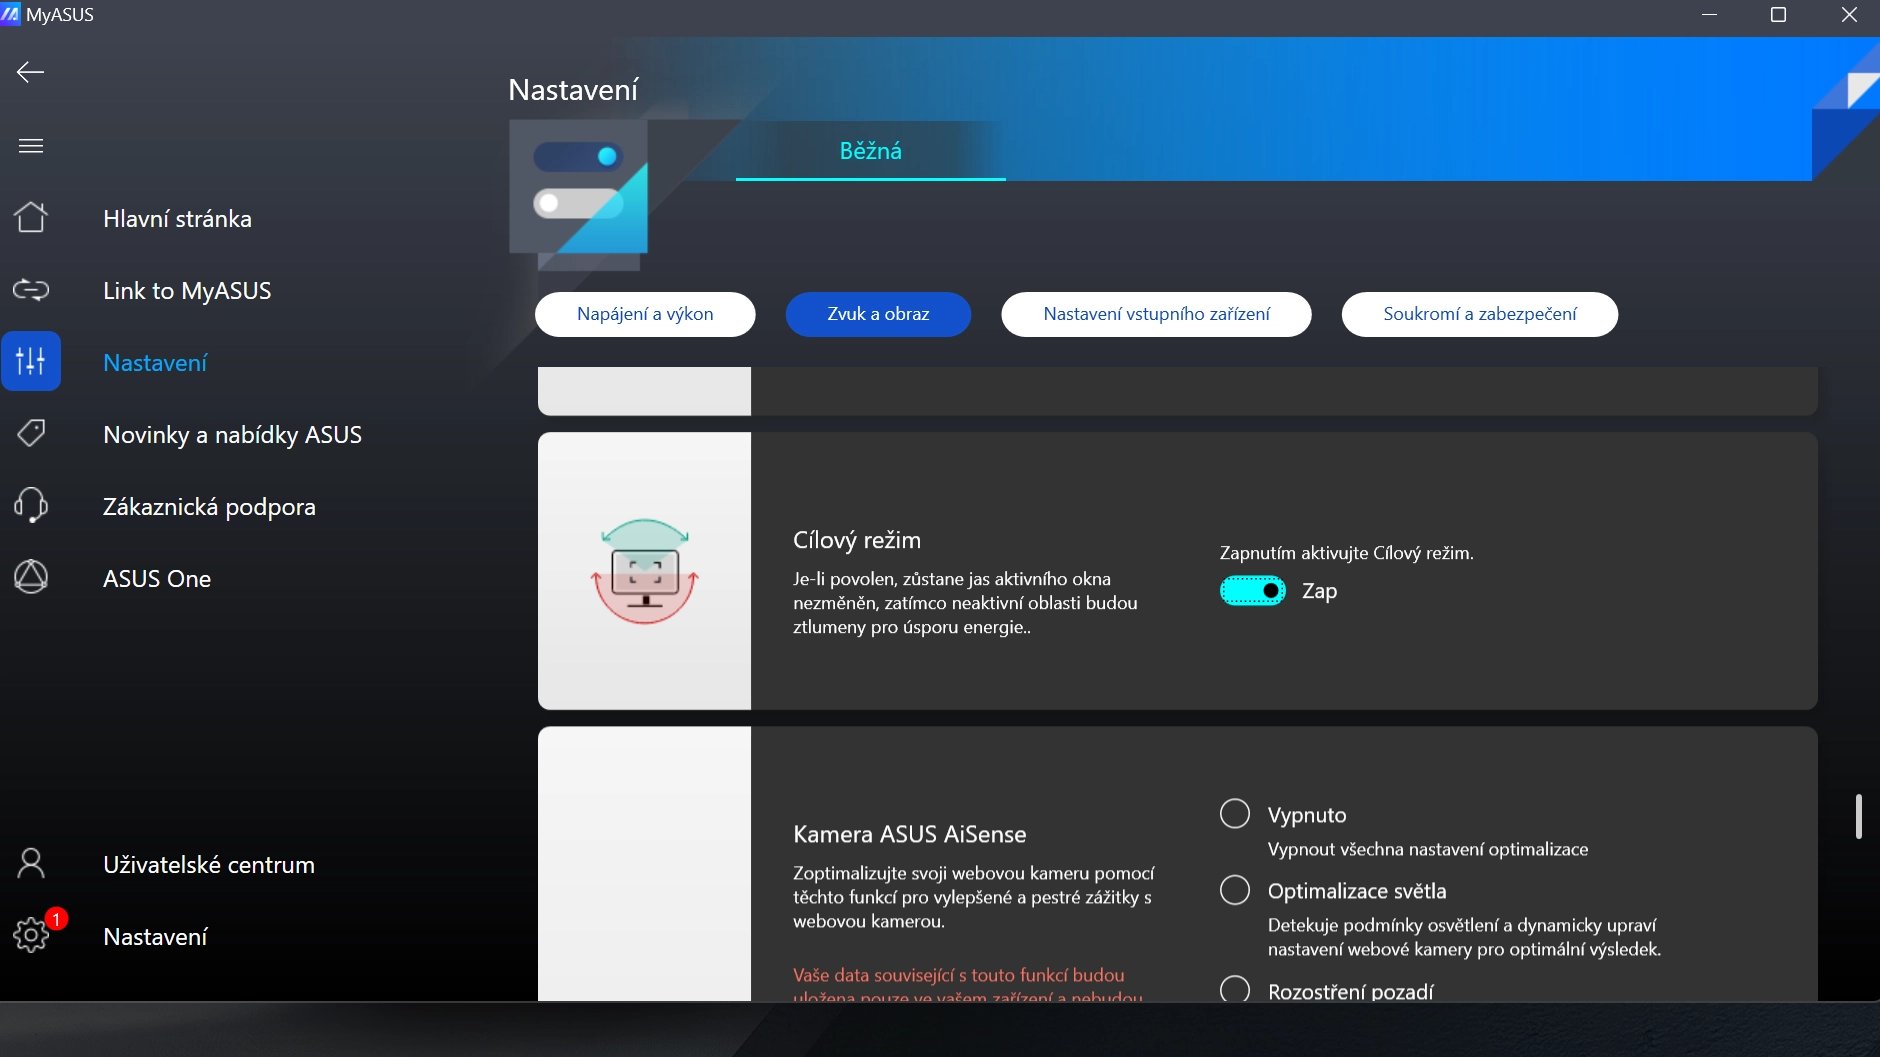This screenshot has width=1880, height=1057.
Task: Minimize the MyASUS window
Action: [x=1709, y=15]
